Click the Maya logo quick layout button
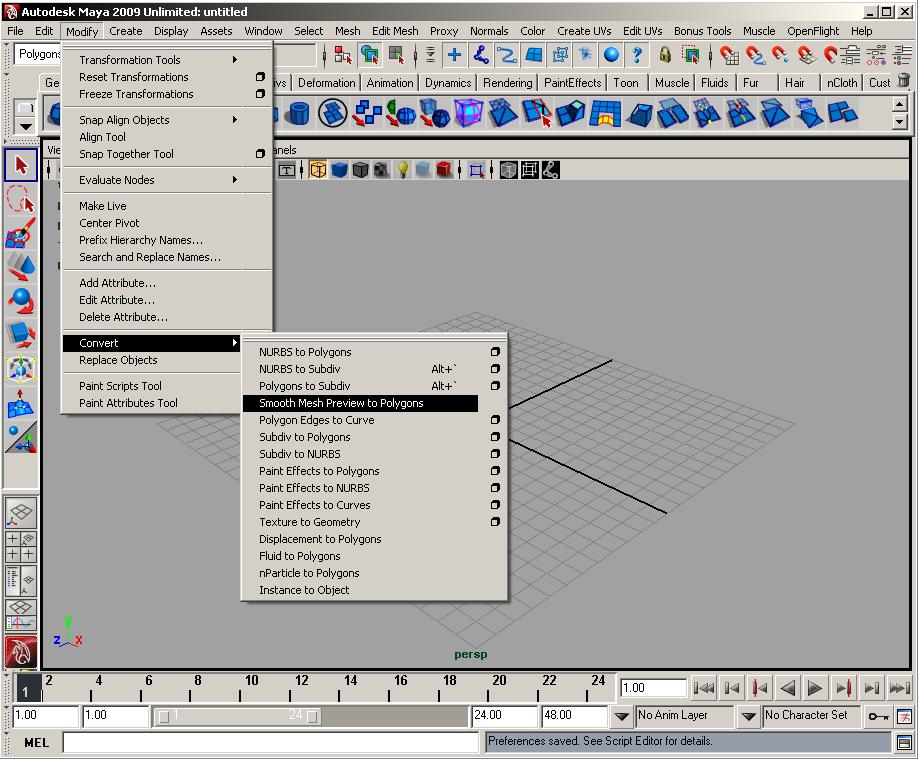918x759 pixels. pos(21,651)
